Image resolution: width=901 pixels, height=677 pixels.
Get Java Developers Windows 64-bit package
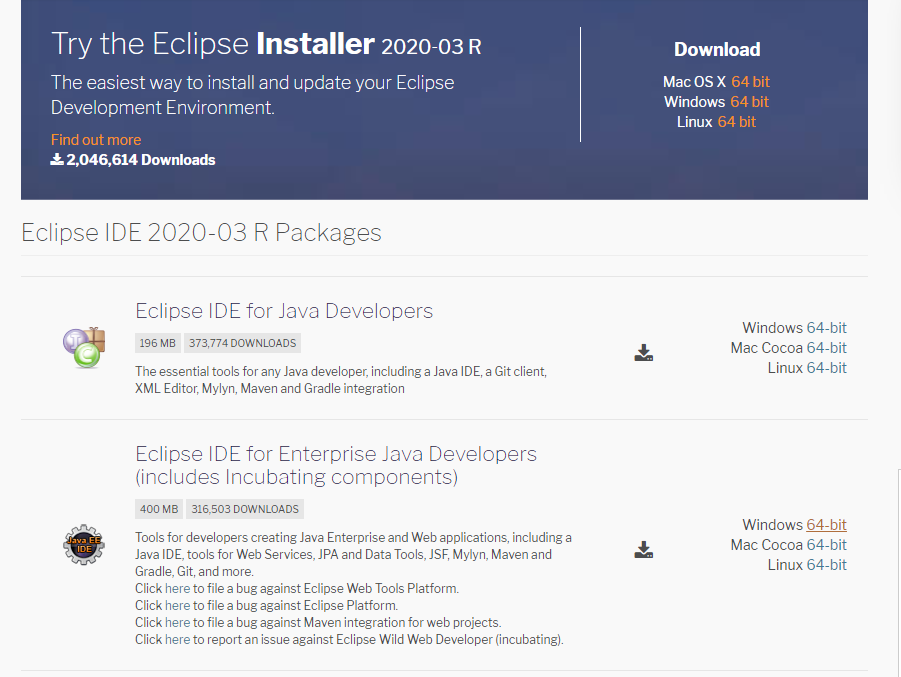826,328
